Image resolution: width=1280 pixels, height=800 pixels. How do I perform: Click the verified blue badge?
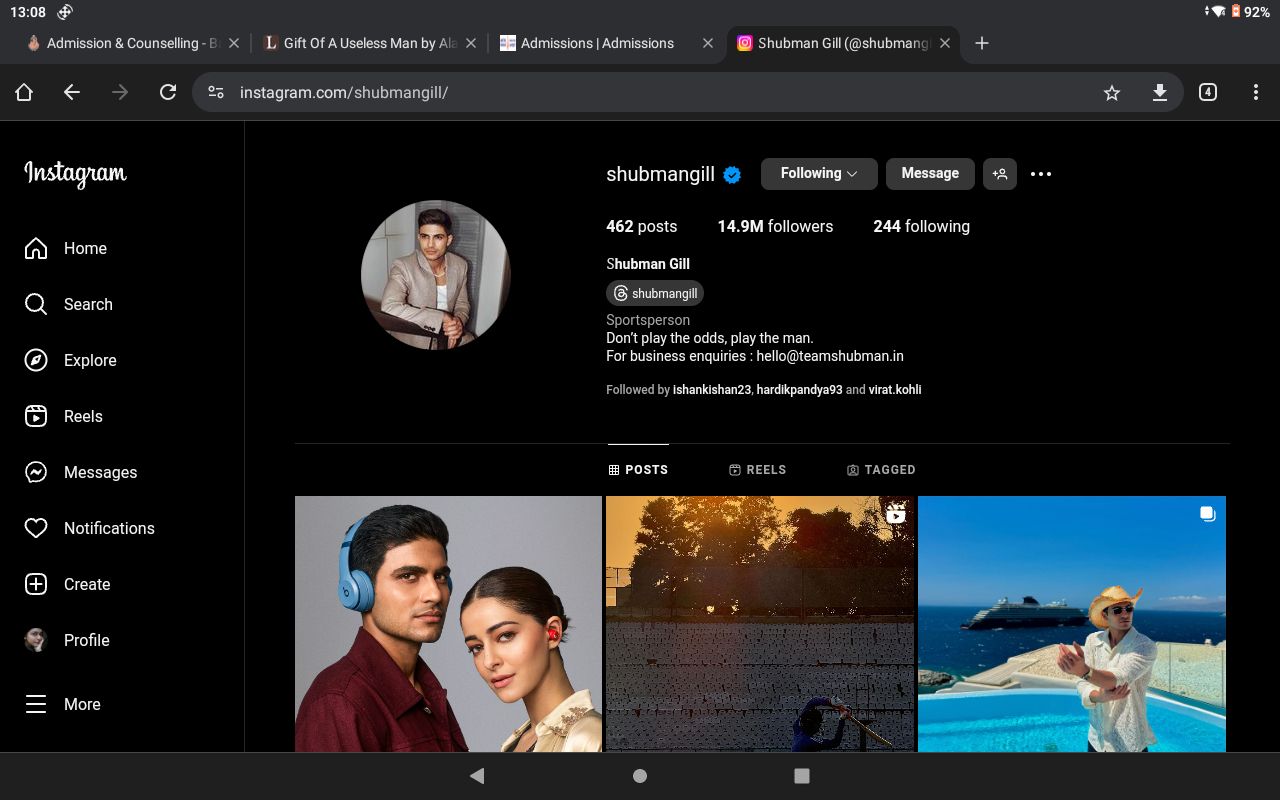(732, 175)
